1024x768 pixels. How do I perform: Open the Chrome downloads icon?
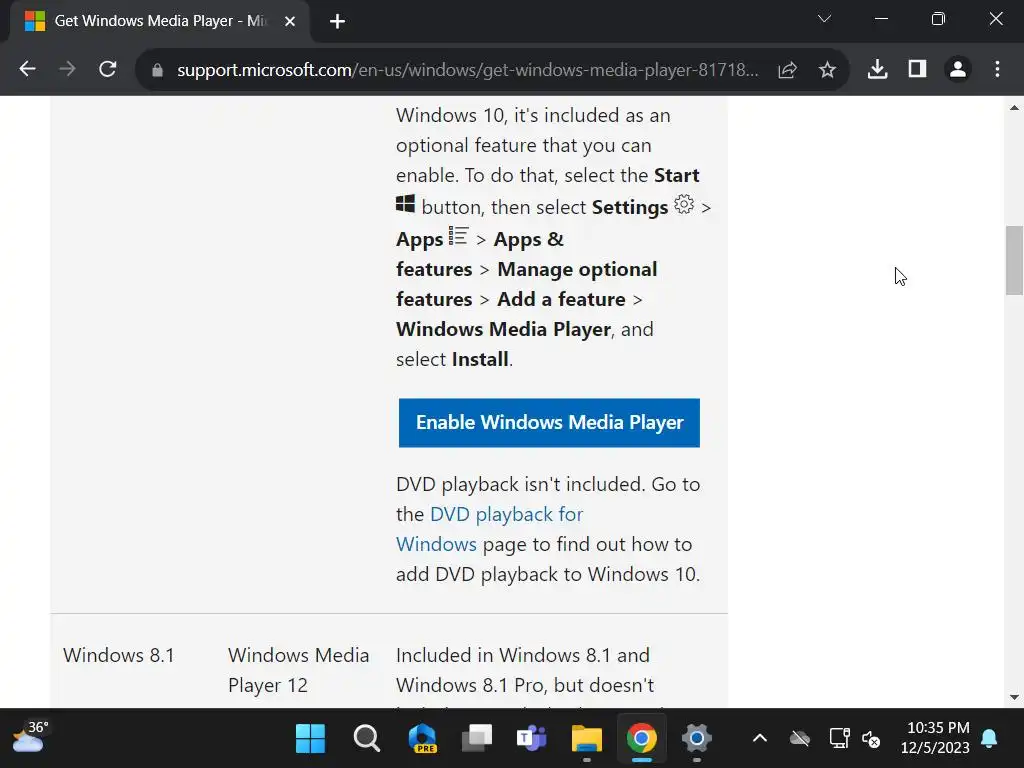877,69
